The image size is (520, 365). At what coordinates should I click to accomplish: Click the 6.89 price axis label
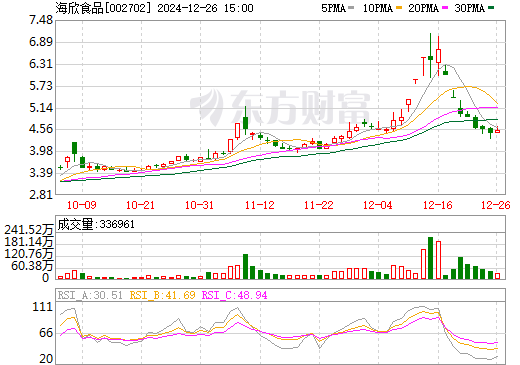click(x=41, y=42)
